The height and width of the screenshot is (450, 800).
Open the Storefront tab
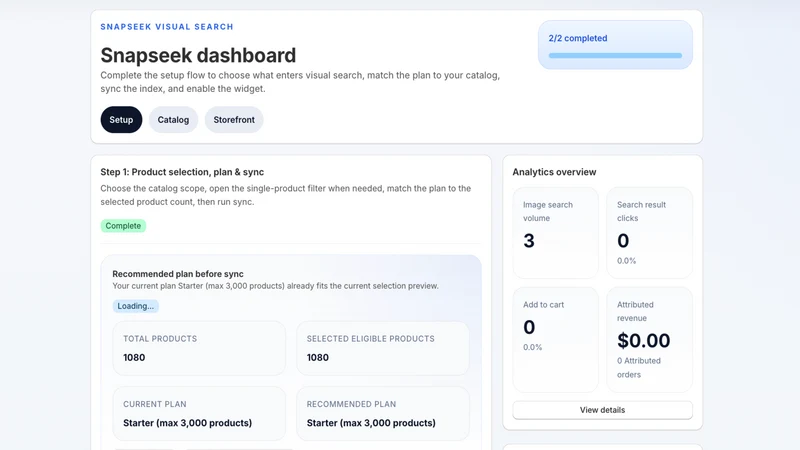pos(234,119)
